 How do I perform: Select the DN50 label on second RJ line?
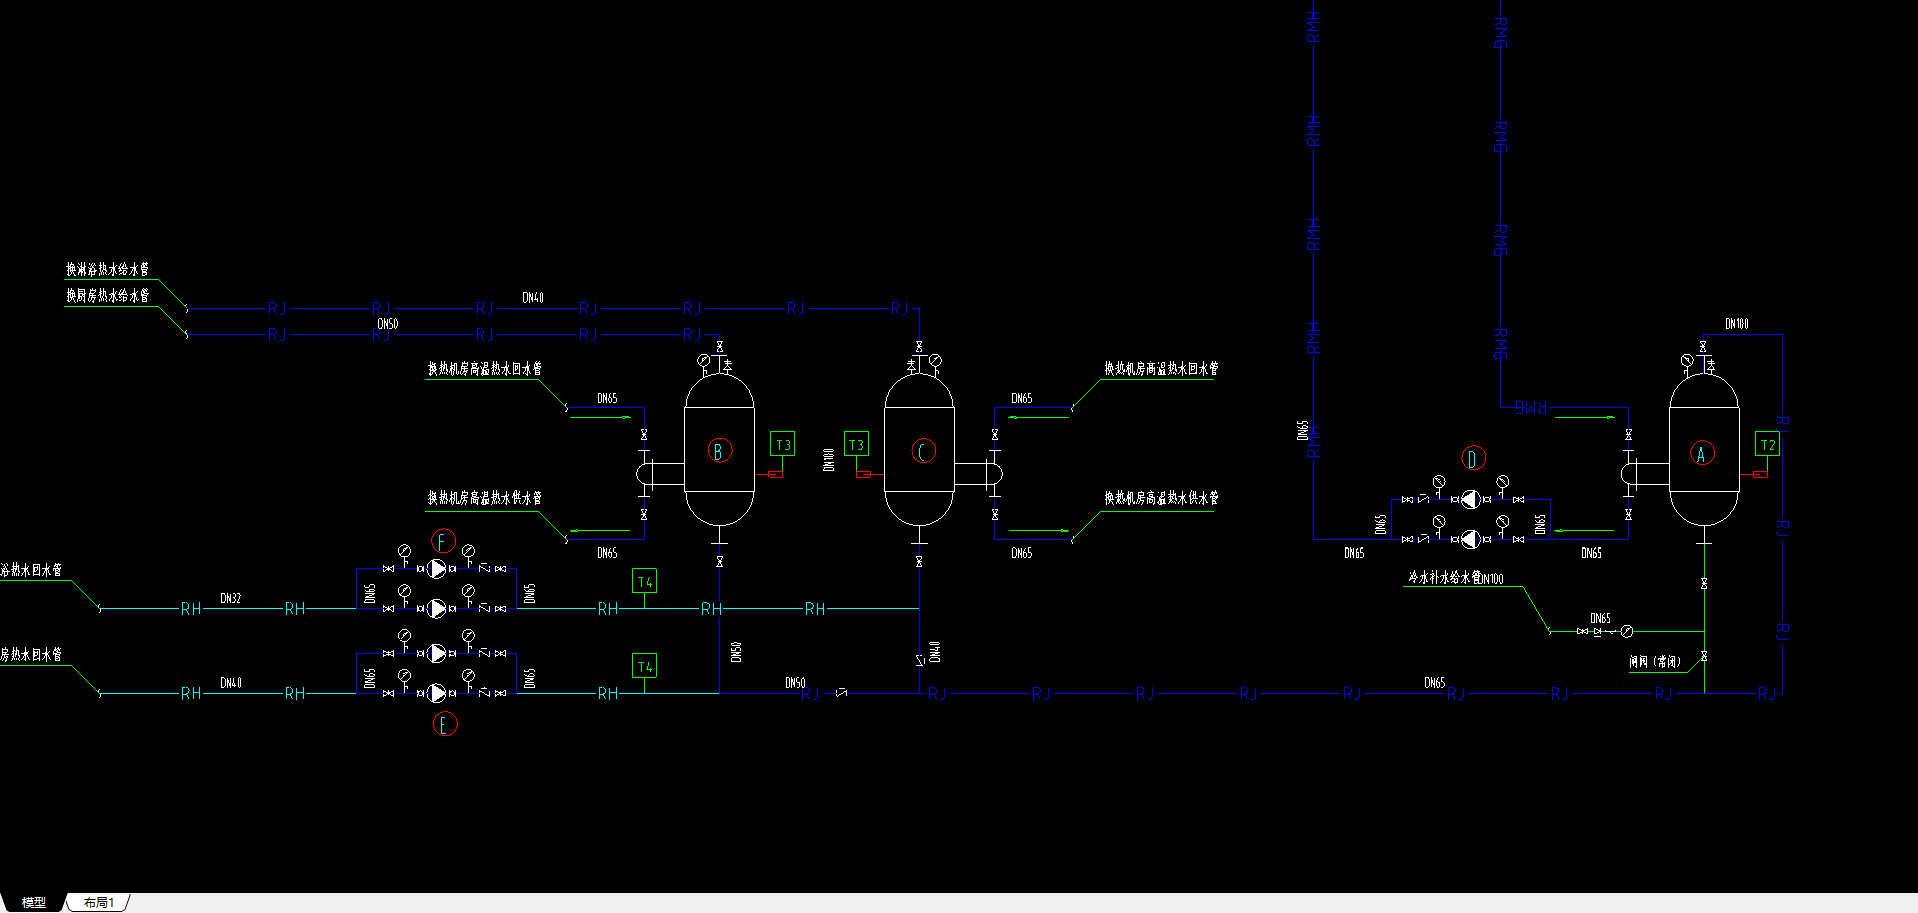click(387, 324)
